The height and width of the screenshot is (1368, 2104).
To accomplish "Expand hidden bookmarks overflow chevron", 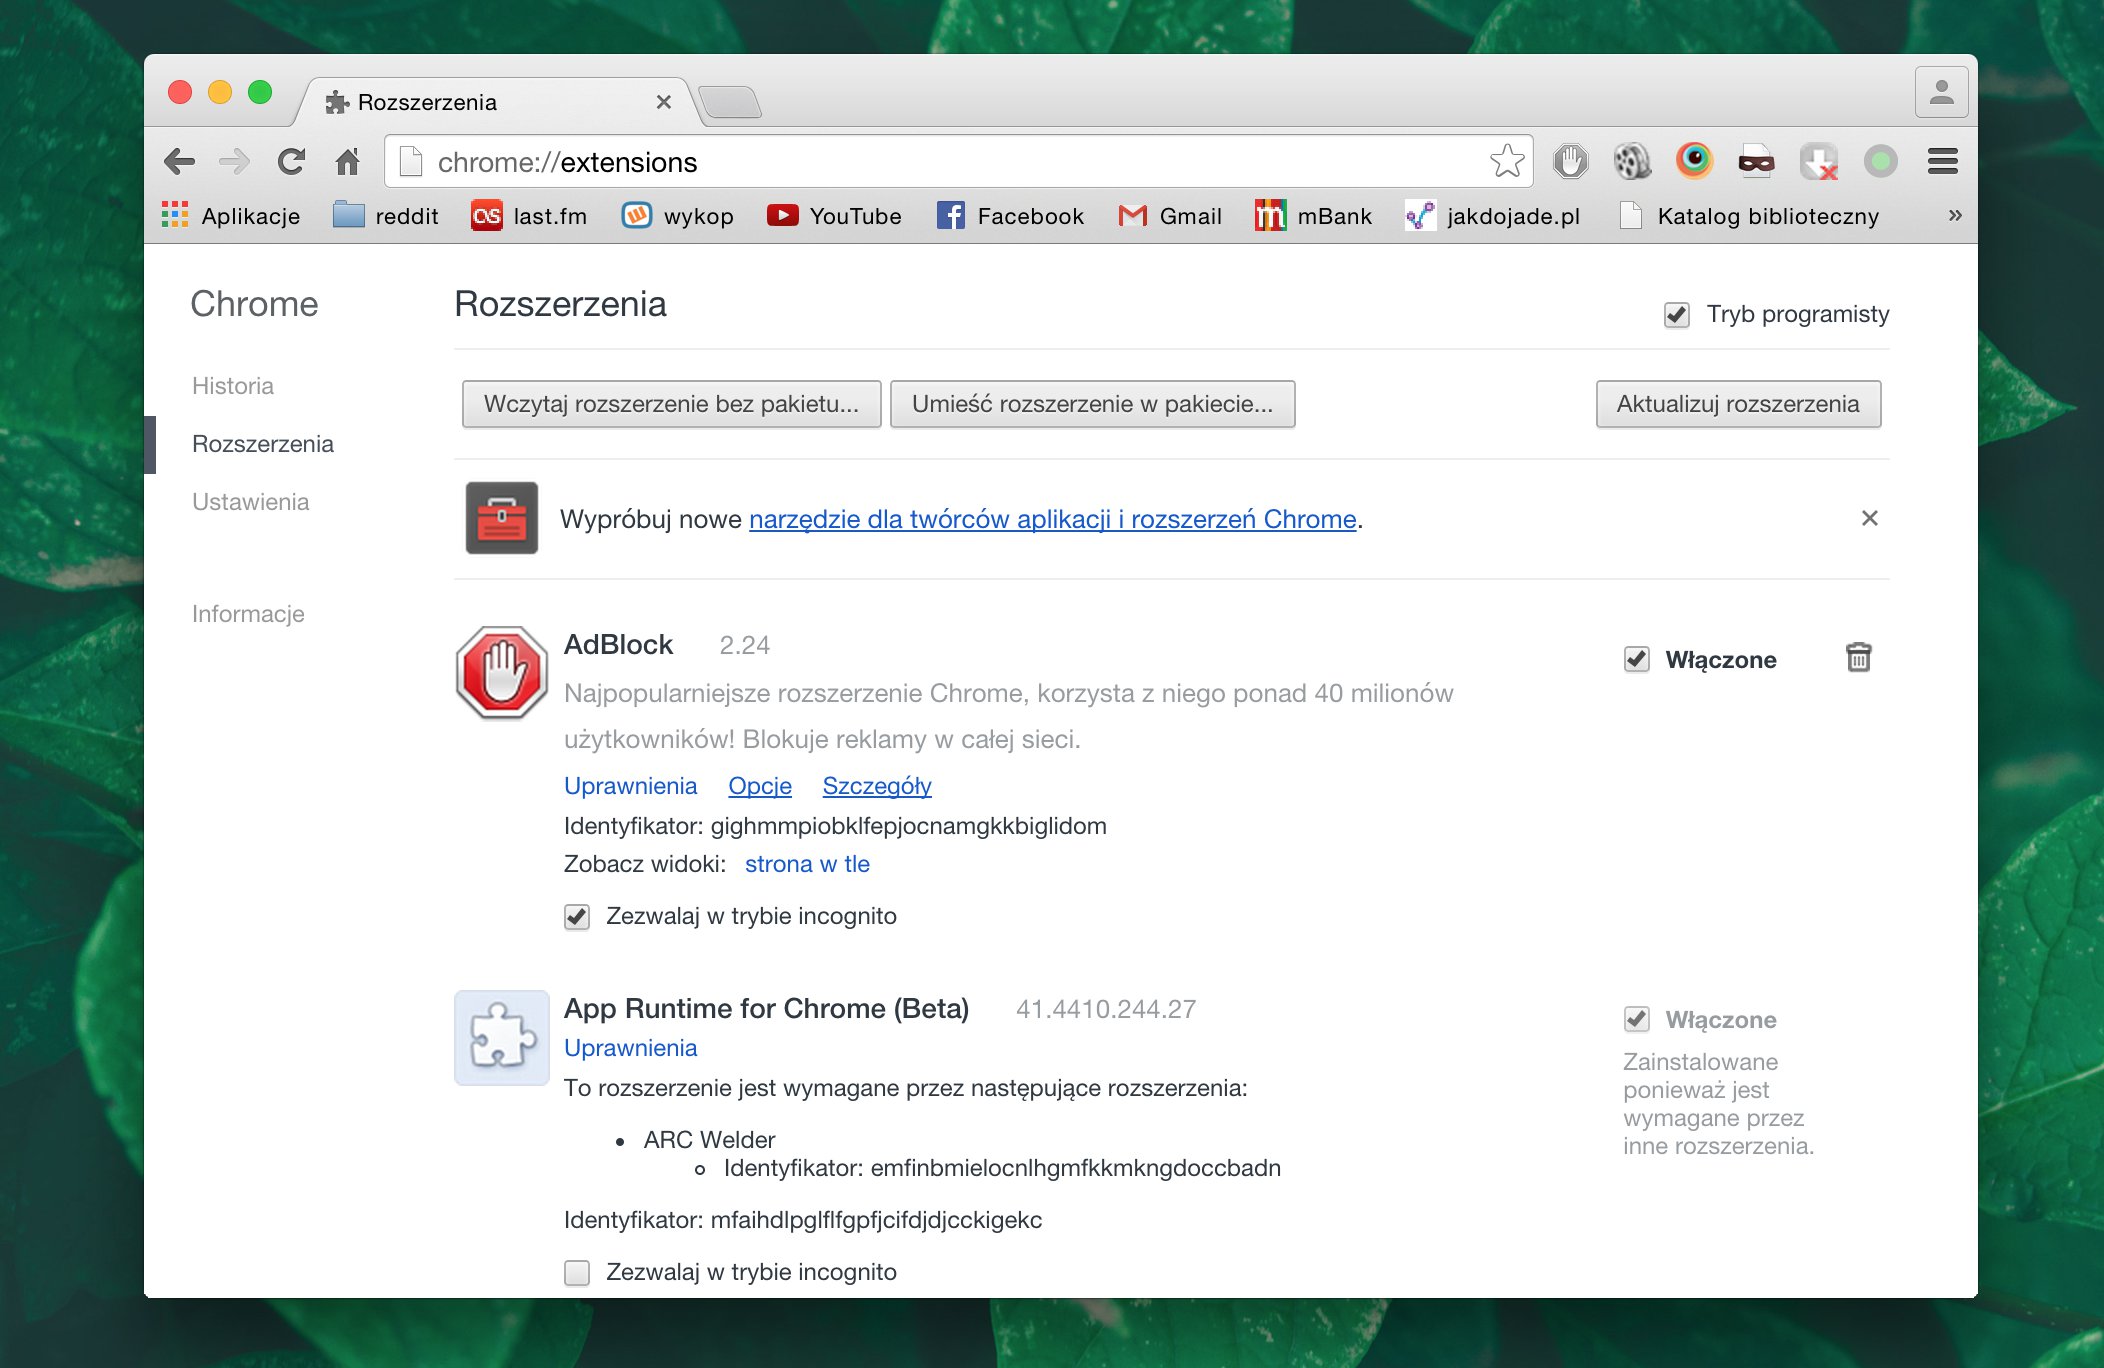I will coord(1954,215).
